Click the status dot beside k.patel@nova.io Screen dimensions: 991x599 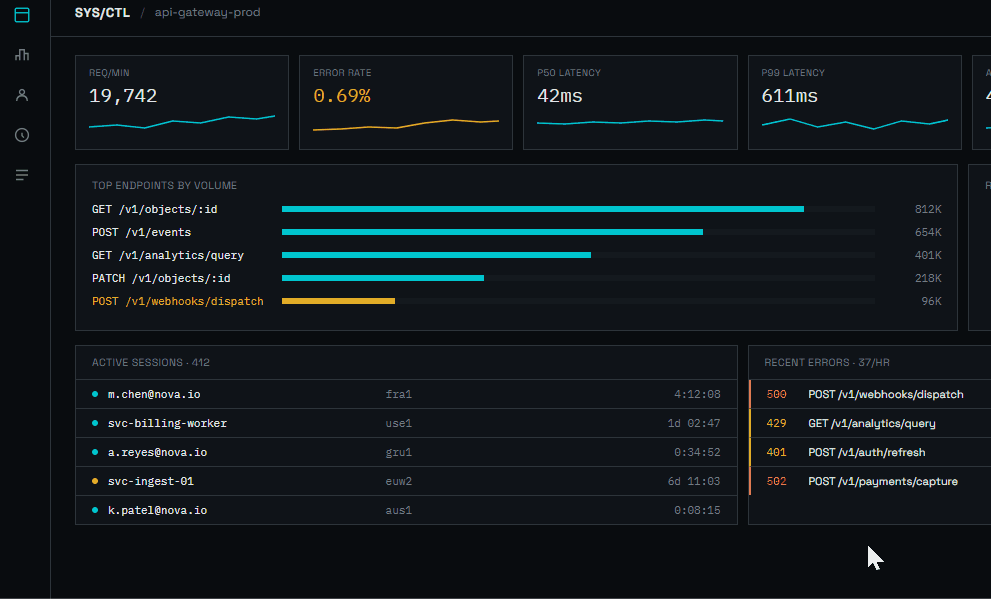95,511
